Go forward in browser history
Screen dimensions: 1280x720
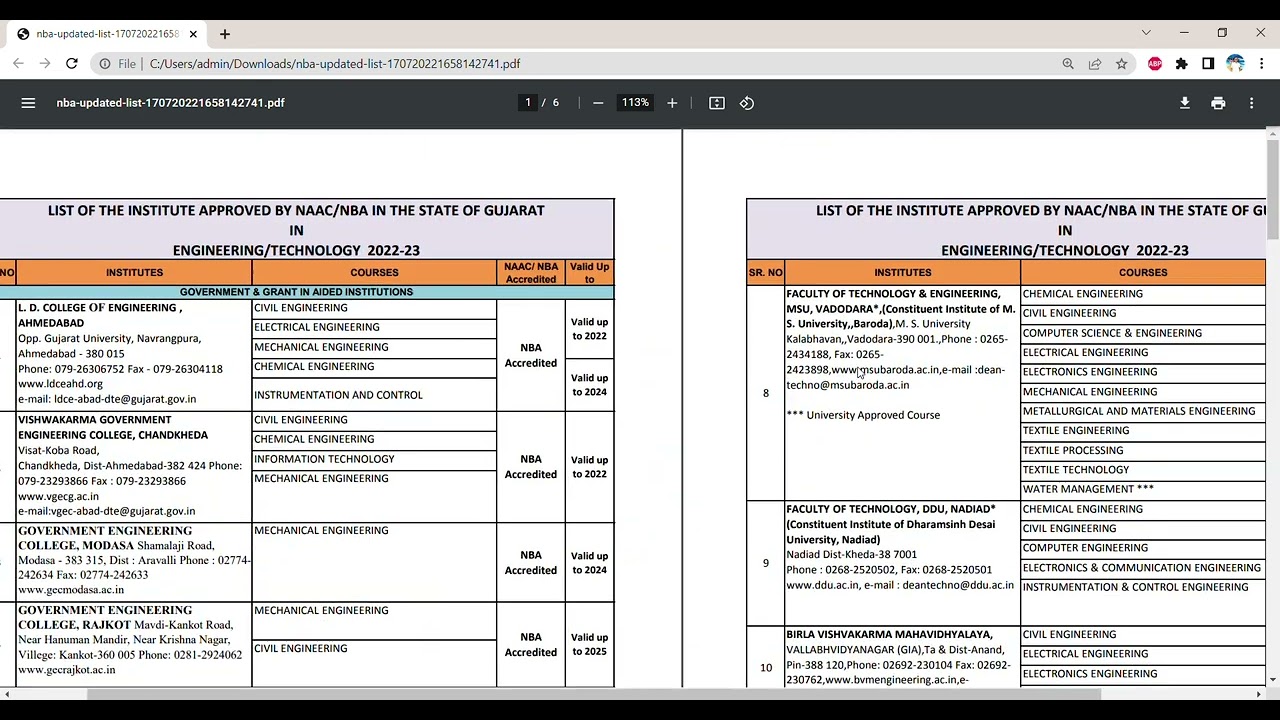[x=45, y=64]
